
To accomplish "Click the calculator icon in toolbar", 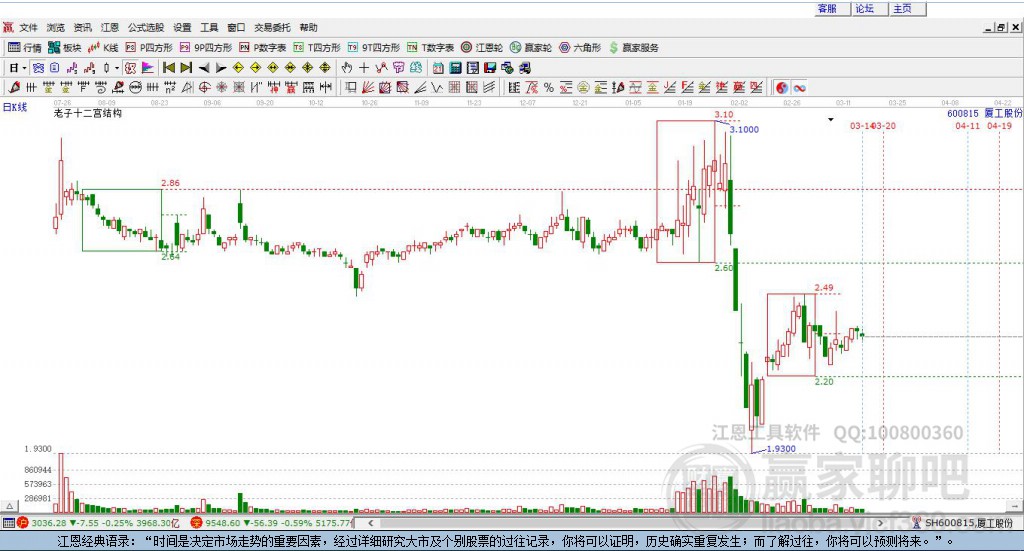I will pos(455,68).
